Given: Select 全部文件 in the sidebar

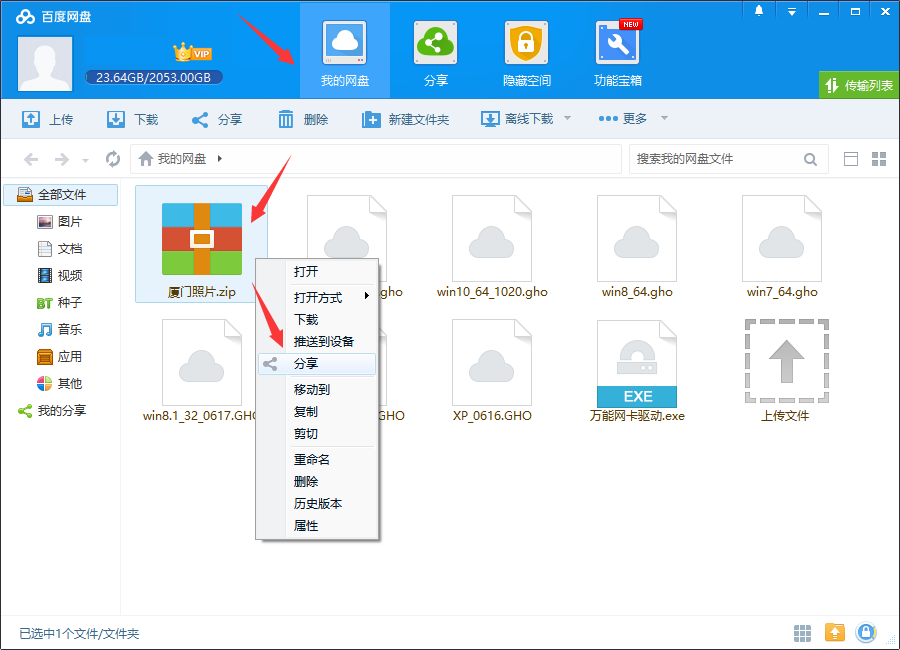Looking at the screenshot, I should (61, 195).
